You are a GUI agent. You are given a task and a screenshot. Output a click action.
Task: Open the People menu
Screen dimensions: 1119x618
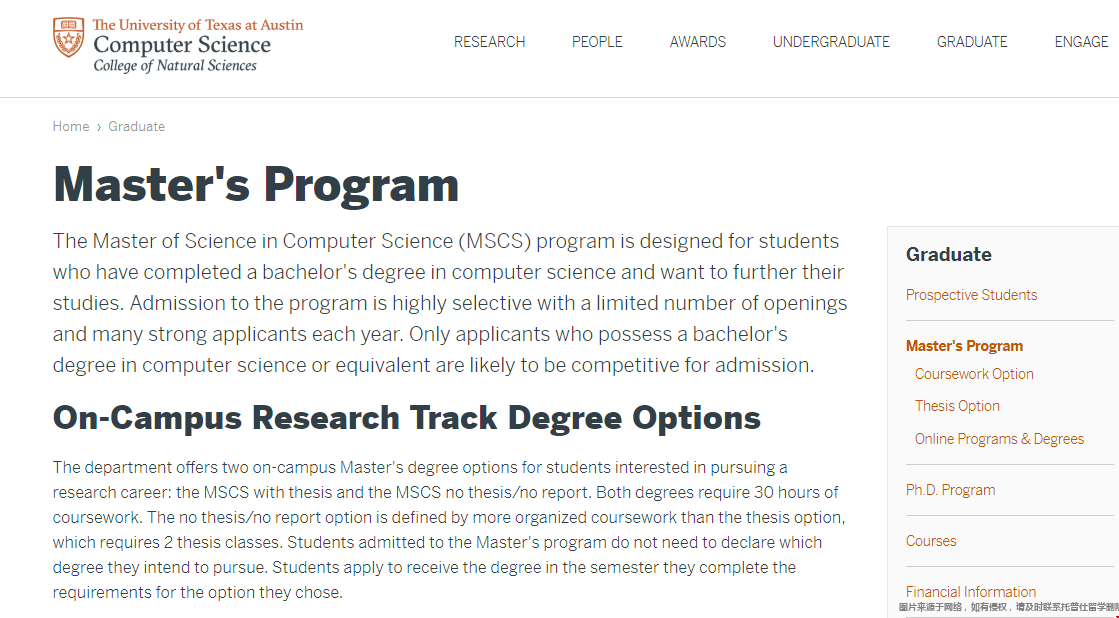(x=597, y=42)
